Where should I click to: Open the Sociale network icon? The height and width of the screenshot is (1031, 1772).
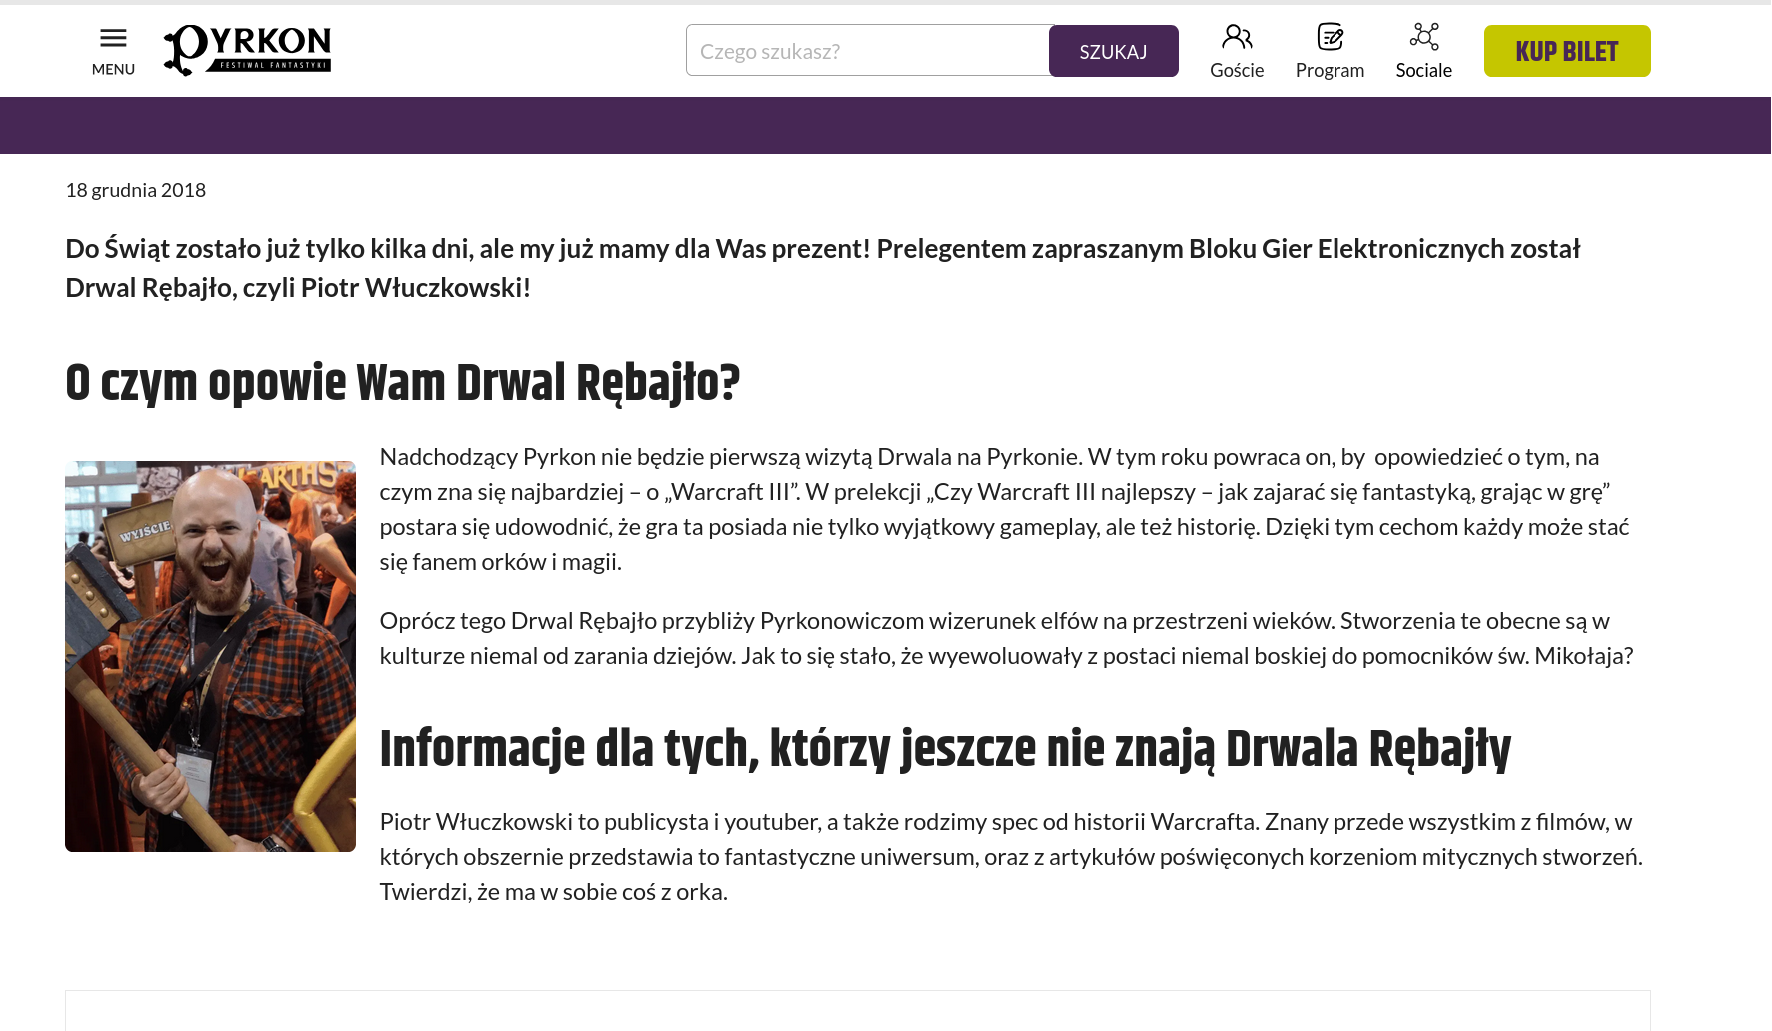(1424, 37)
